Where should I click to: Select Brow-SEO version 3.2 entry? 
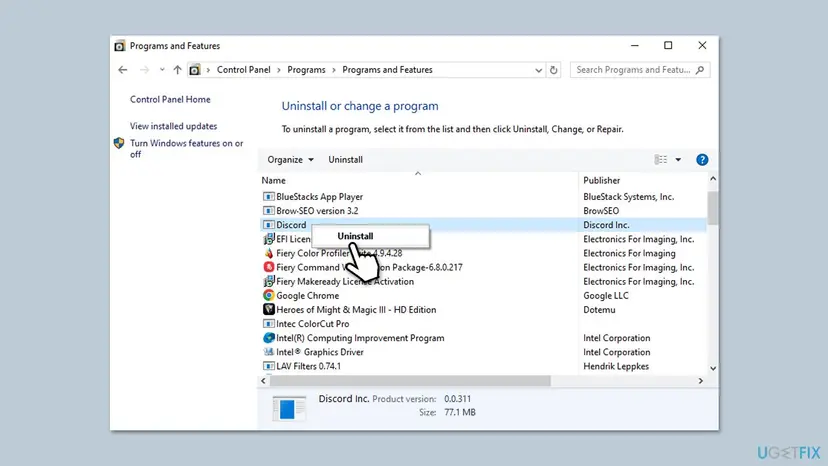[x=317, y=211]
